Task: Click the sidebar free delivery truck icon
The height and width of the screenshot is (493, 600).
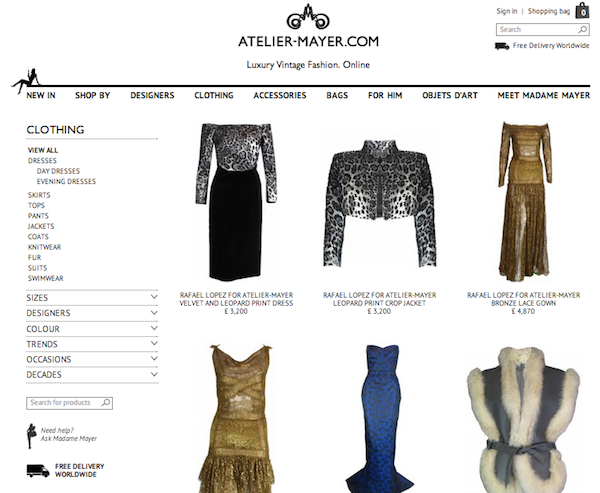Action: click(38, 470)
